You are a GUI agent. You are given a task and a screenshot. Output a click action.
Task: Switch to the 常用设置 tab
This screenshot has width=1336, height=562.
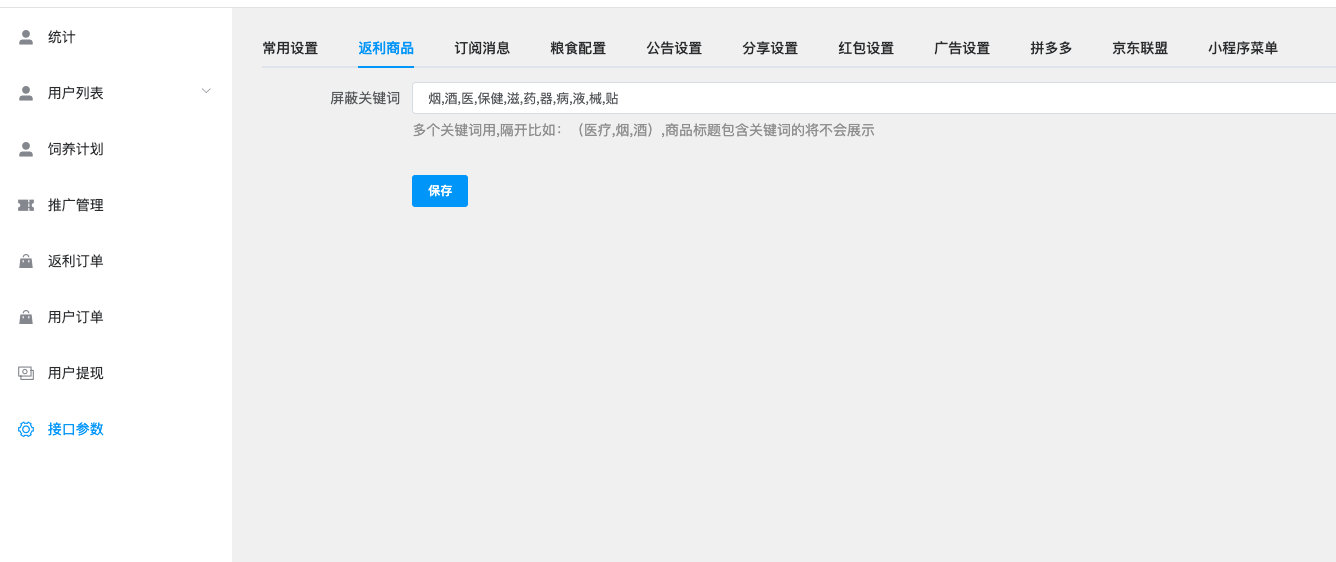coord(290,48)
